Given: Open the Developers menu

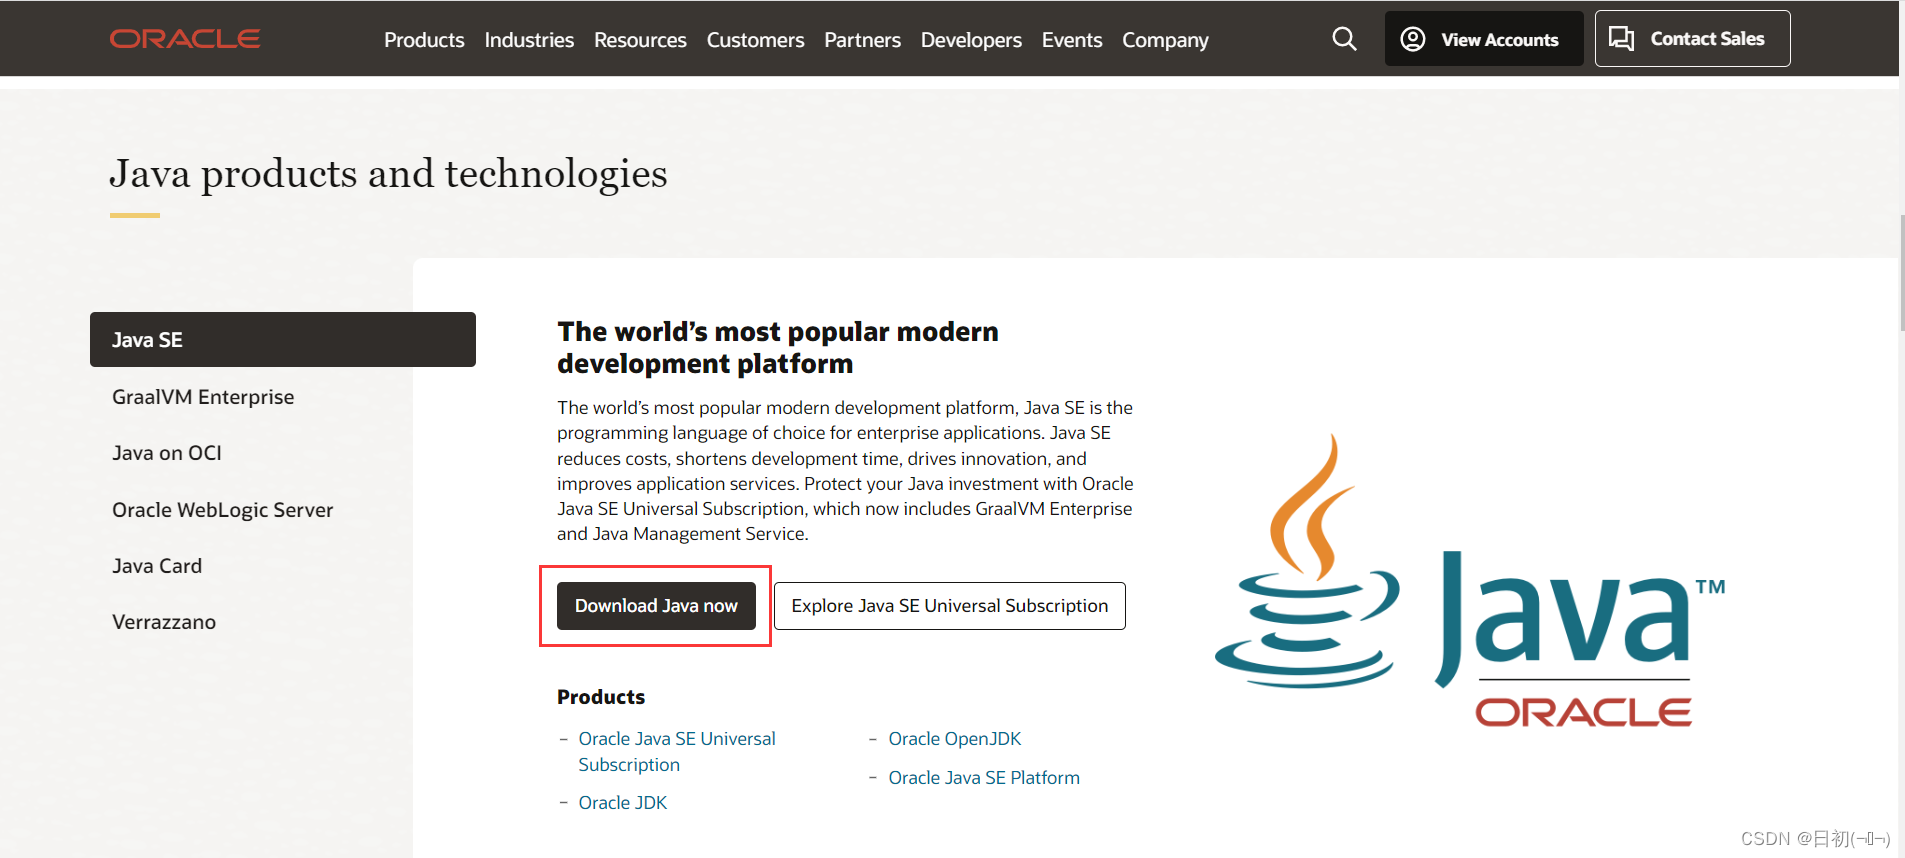Looking at the screenshot, I should [971, 40].
